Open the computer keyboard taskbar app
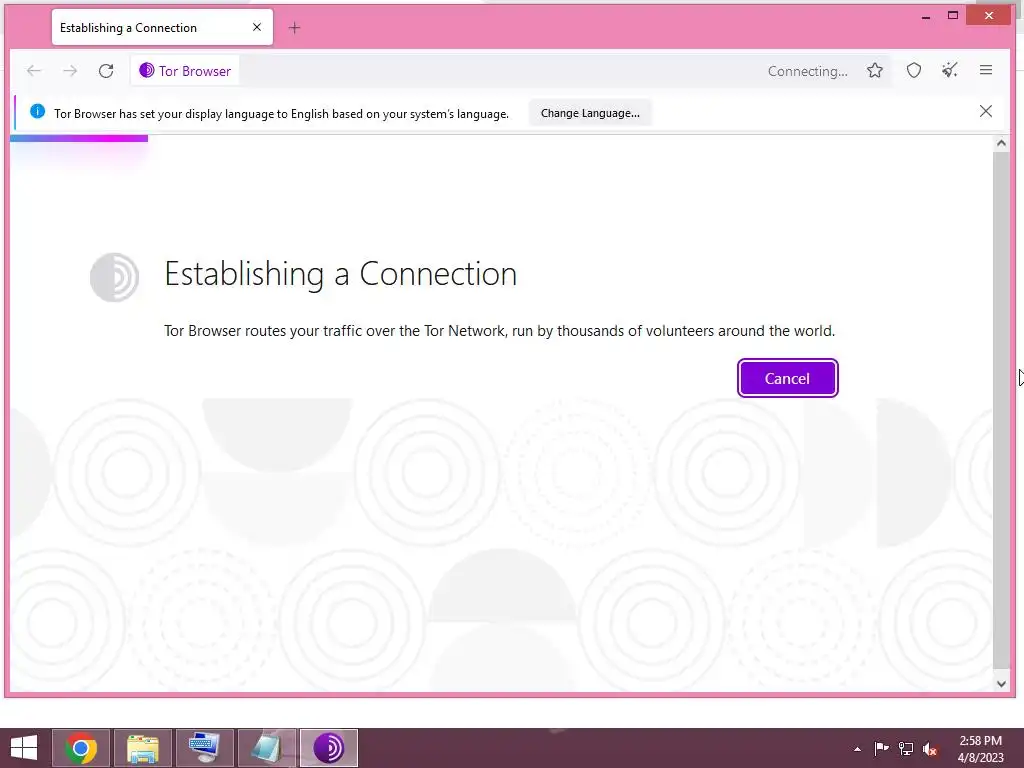 click(204, 748)
